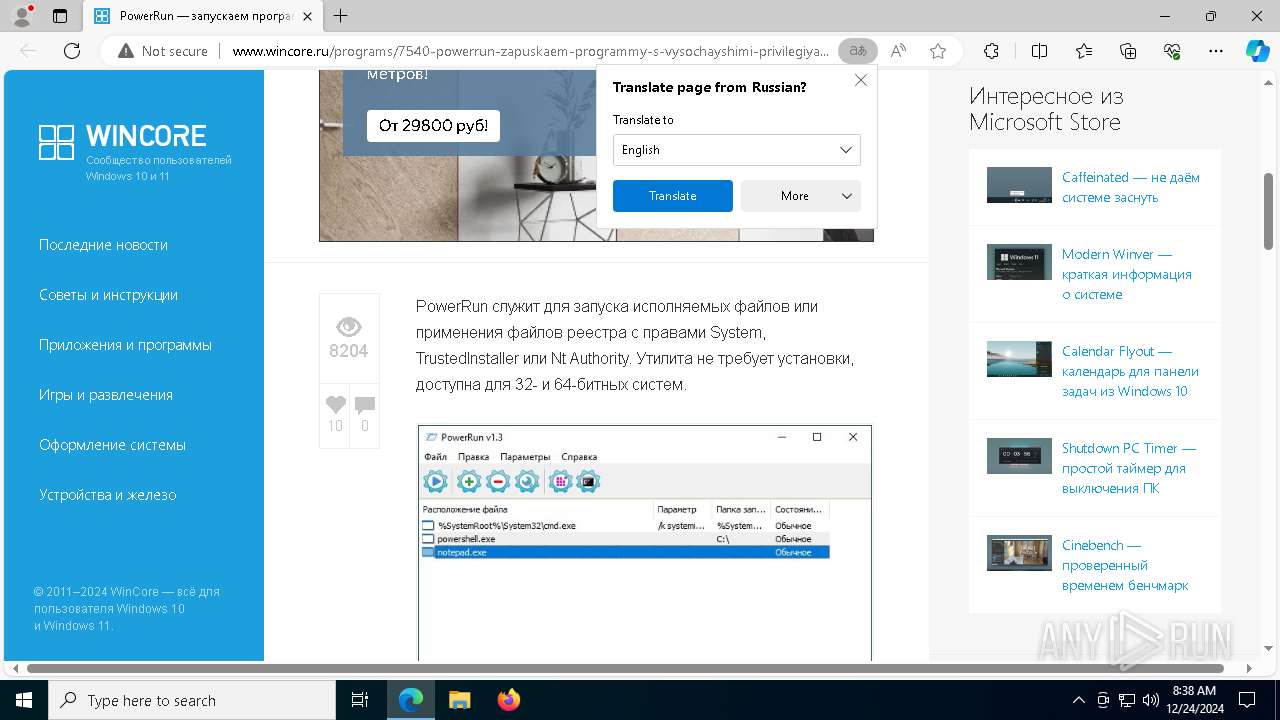Viewport: 1280px width, 720px height.
Task: Expand the More options dropdown
Action: point(800,196)
